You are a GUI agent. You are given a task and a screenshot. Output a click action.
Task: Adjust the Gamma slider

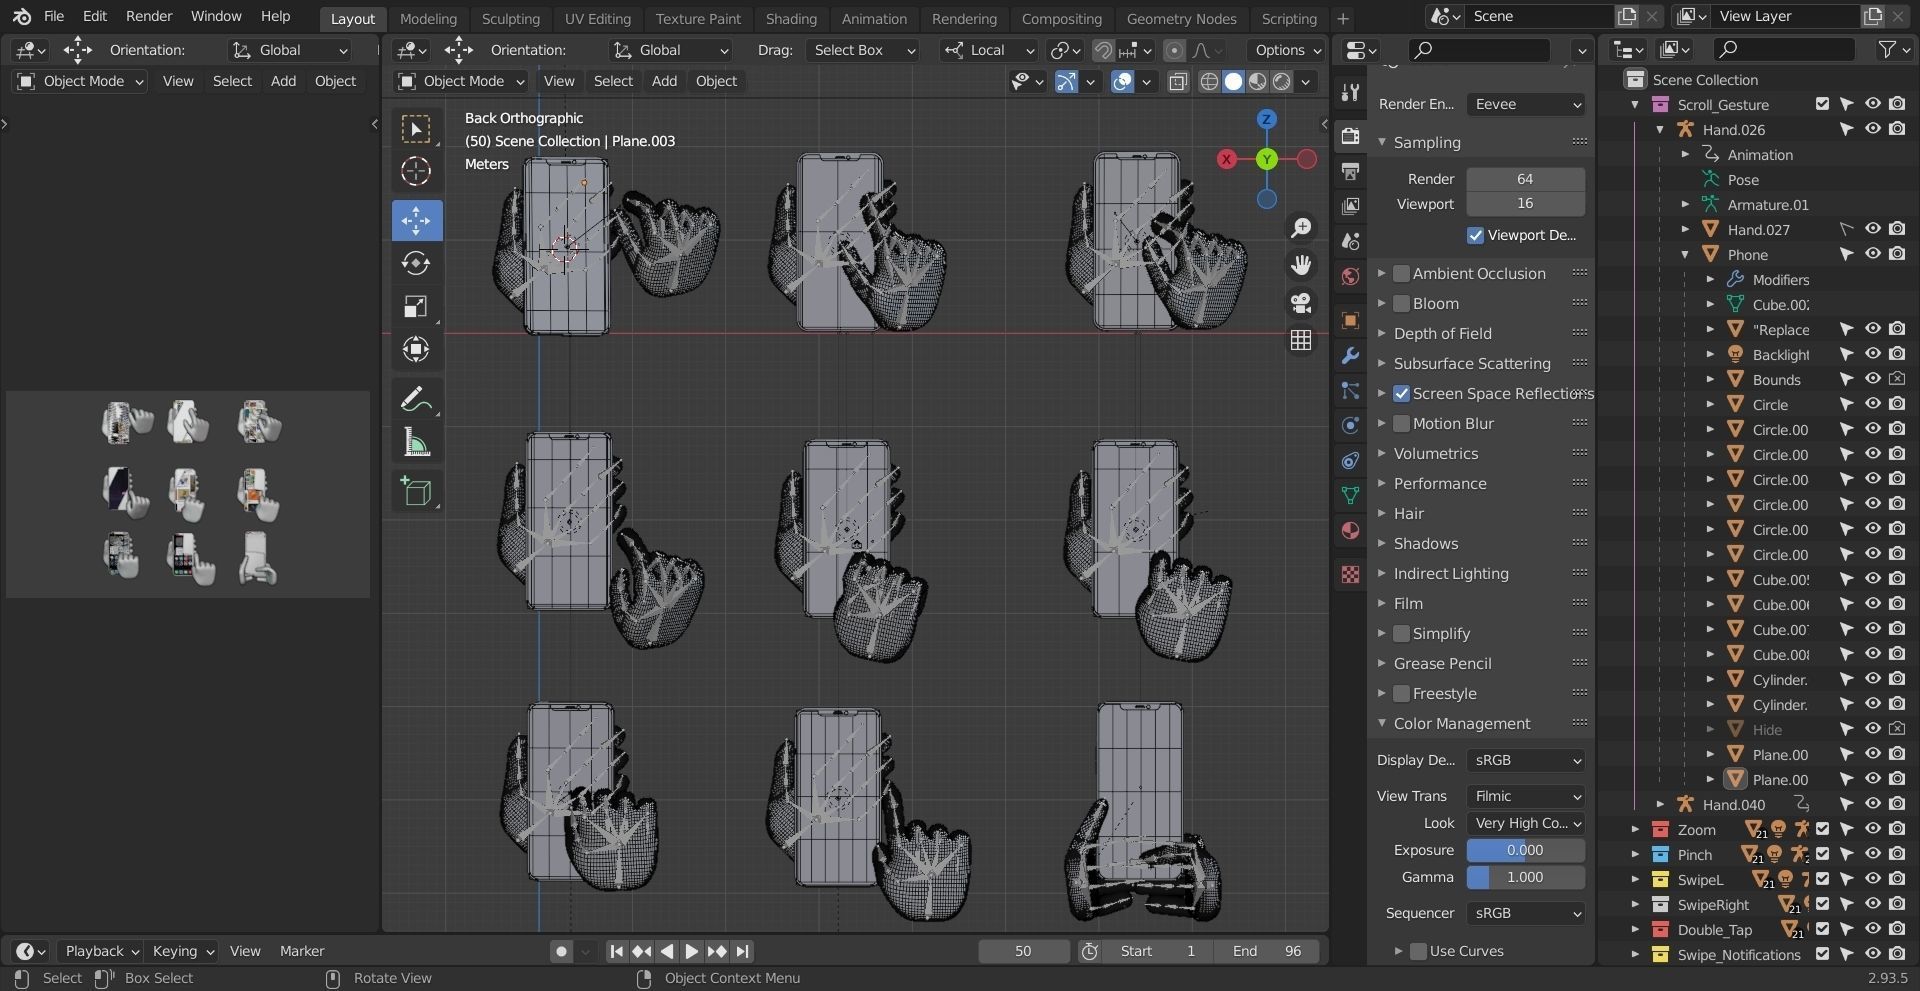coord(1526,877)
